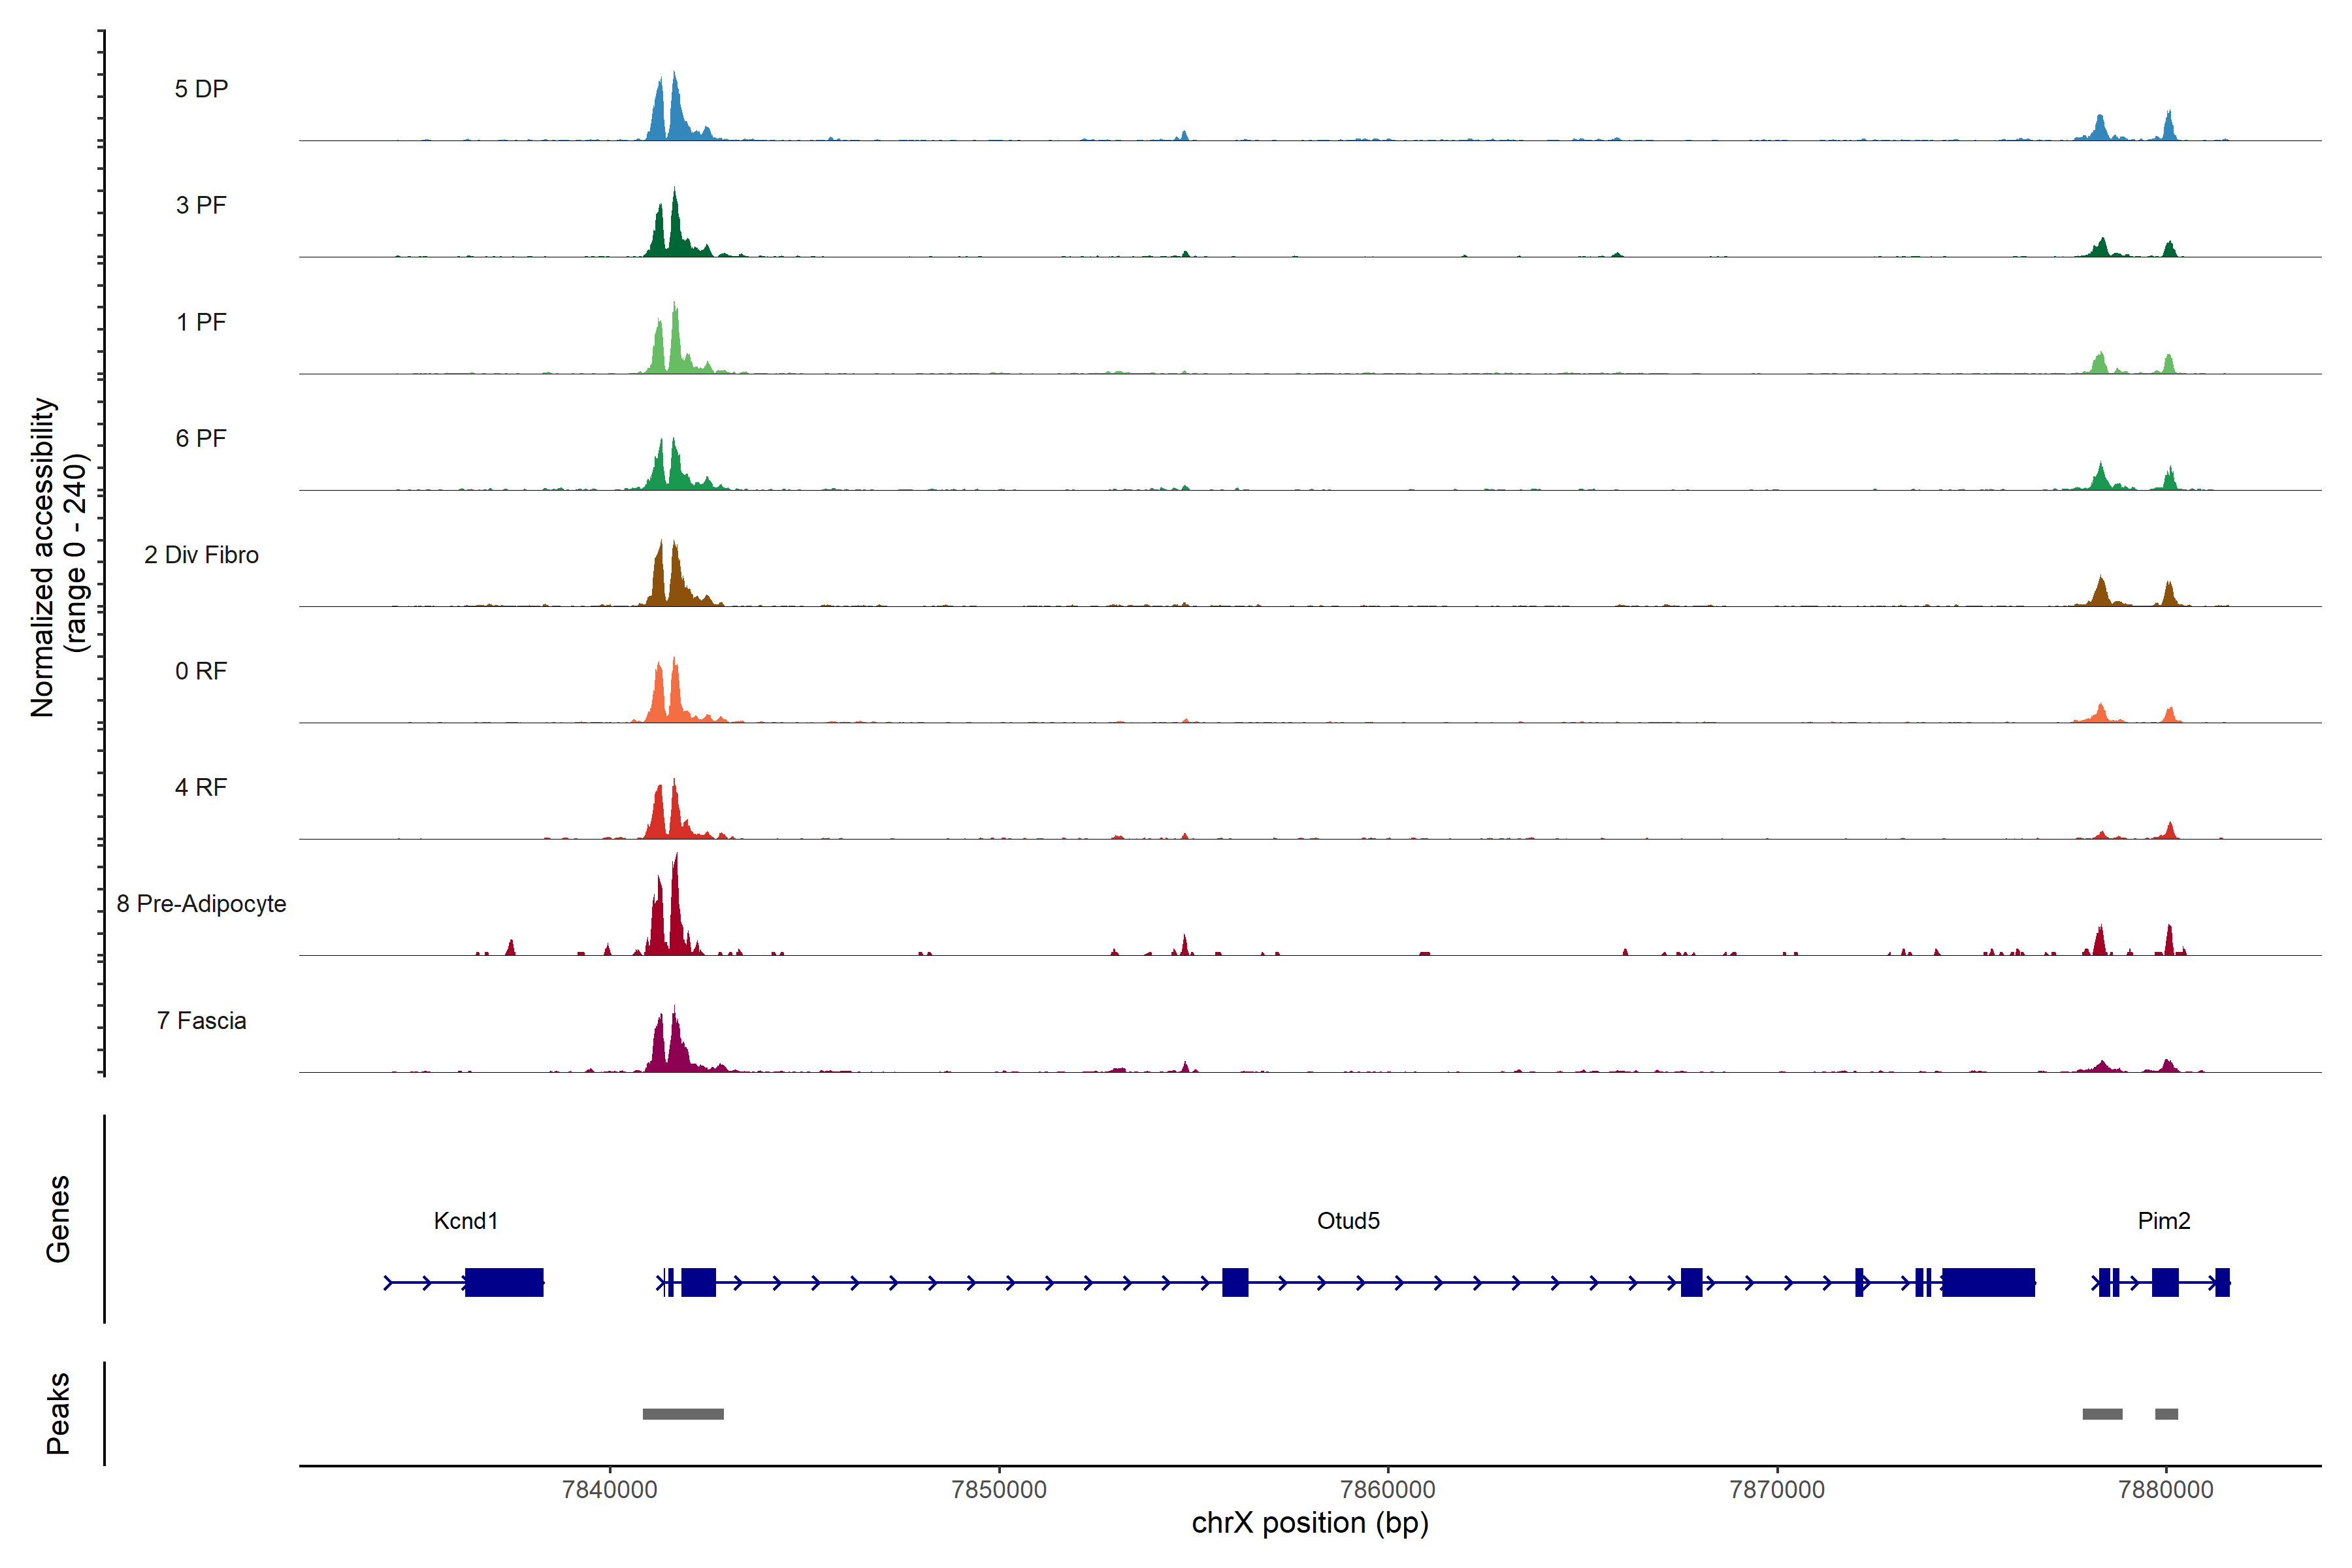
Task: Click the largest Otud5 exon near 7875000
Action: (x=1988, y=1282)
